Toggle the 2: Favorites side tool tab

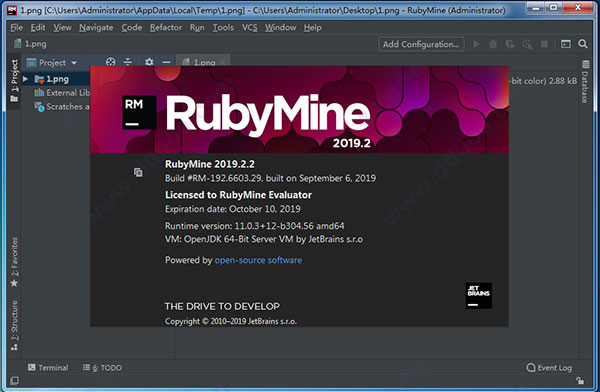pos(14,262)
